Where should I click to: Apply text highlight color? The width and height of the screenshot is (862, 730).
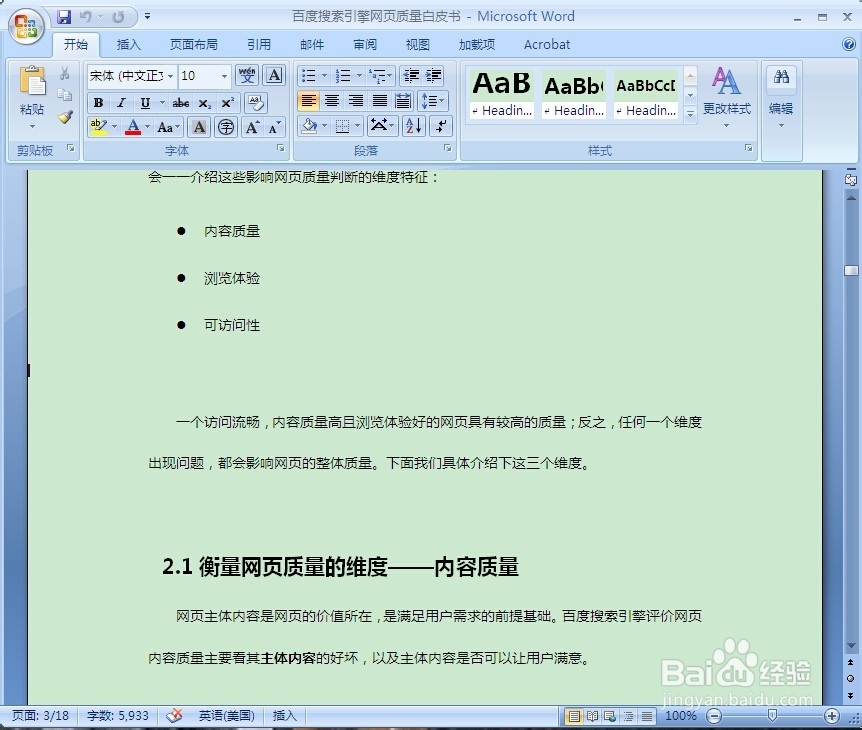click(x=99, y=127)
